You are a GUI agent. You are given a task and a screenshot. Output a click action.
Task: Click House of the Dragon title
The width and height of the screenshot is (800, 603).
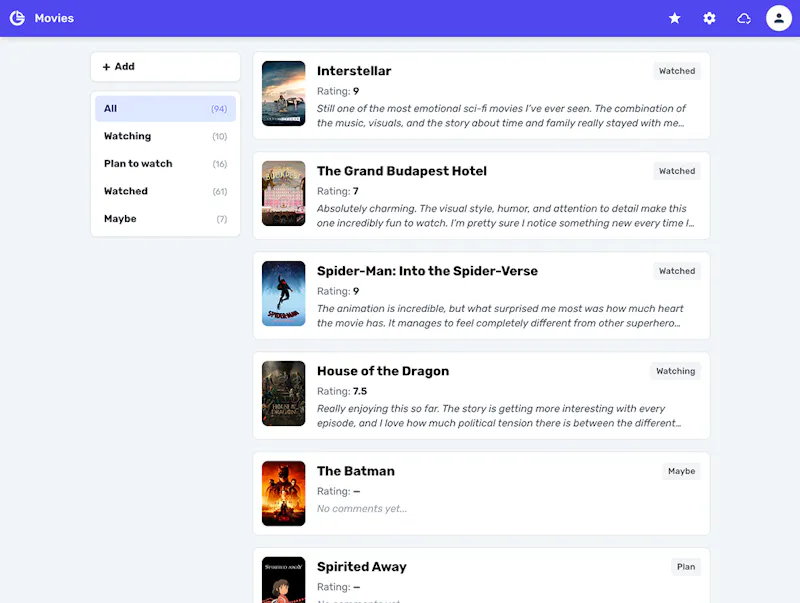pyautogui.click(x=383, y=371)
